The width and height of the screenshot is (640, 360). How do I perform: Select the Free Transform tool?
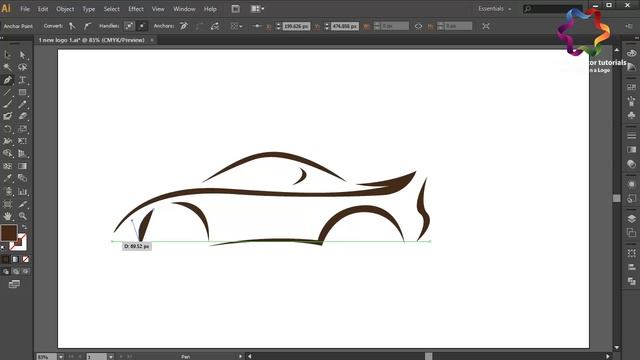23,141
